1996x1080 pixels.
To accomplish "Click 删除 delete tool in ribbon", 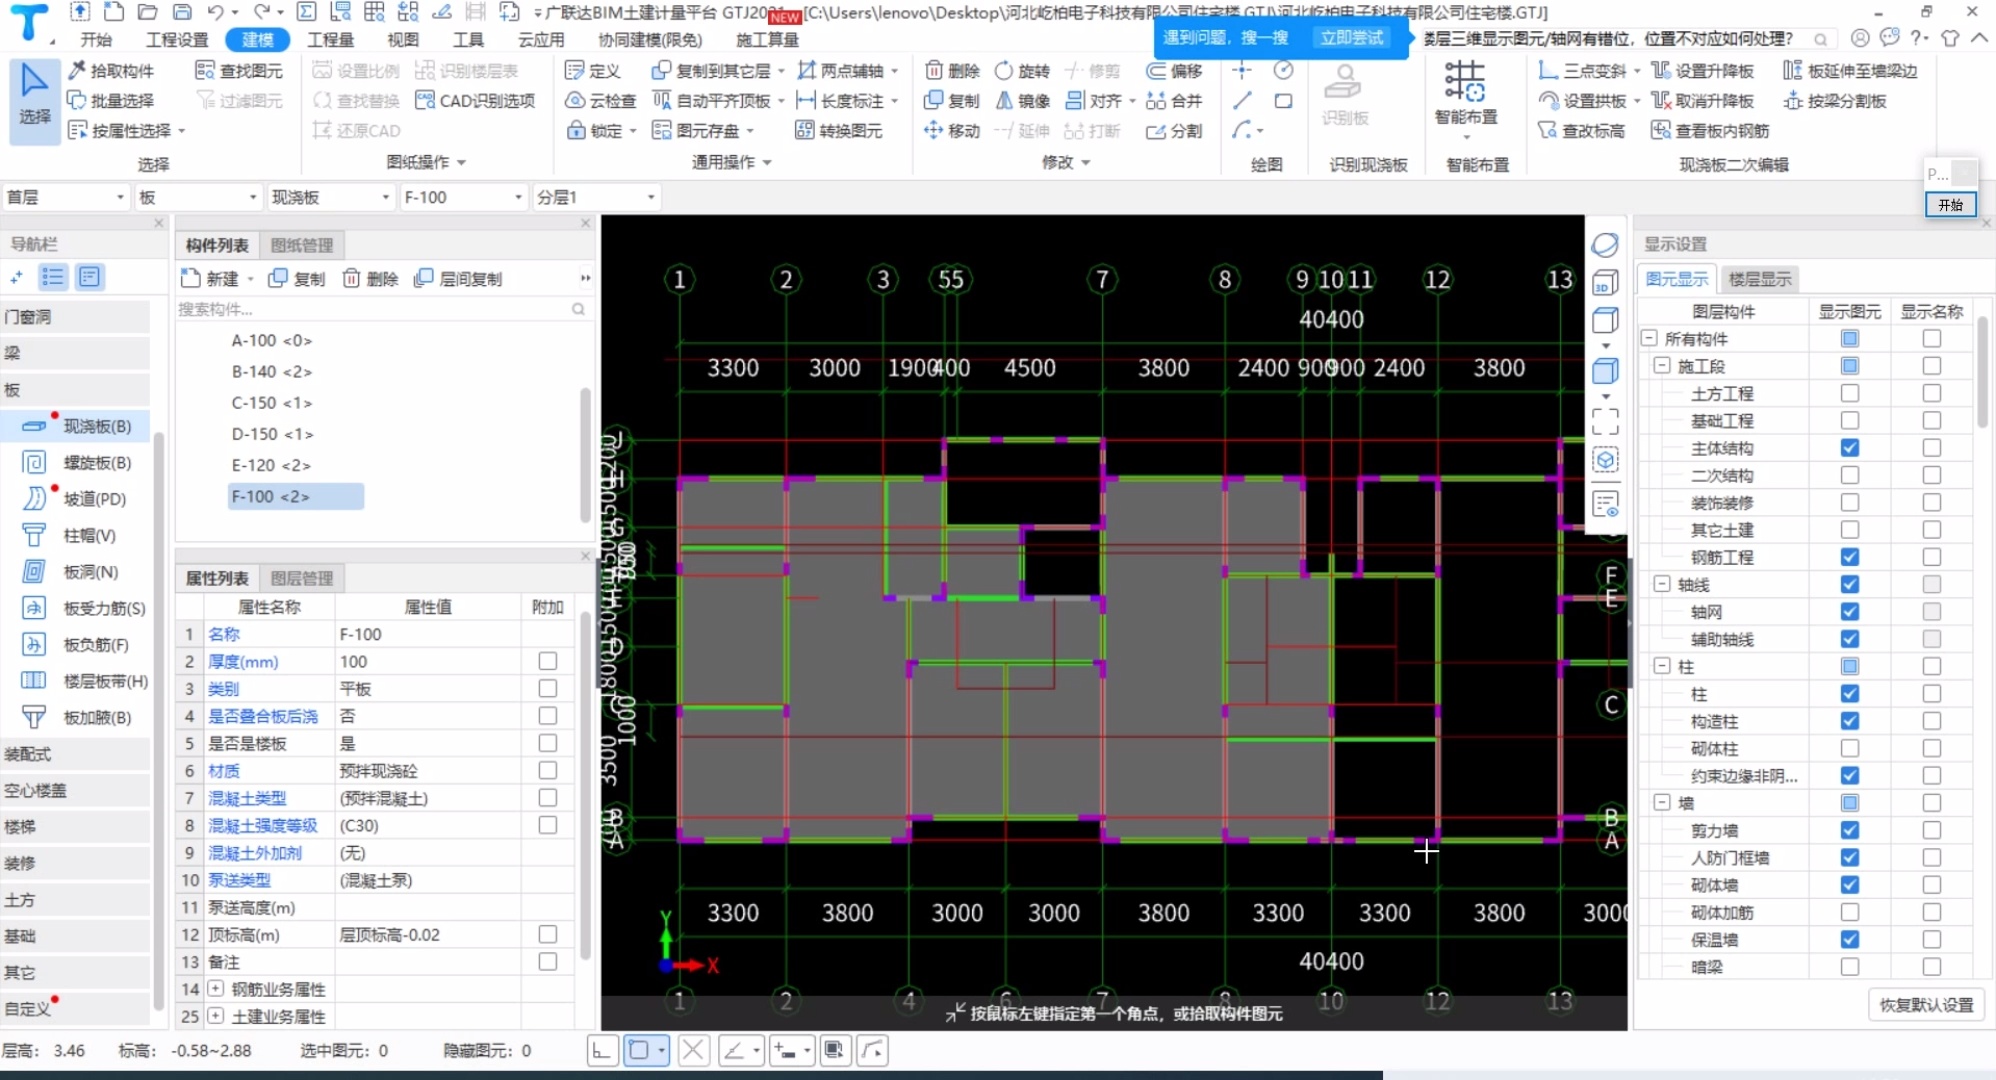I will (952, 71).
